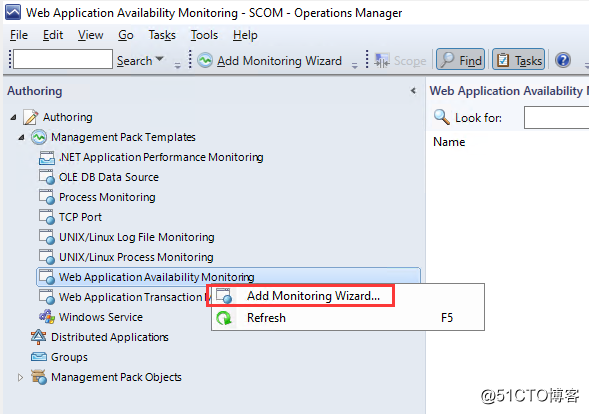Viewport: 589px width, 414px height.
Task: Open the Tasks menu in menu bar
Action: (162, 35)
